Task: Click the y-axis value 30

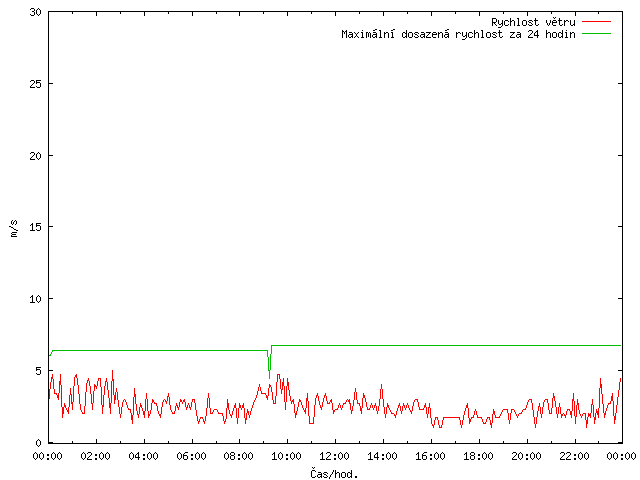Action: click(x=36, y=12)
